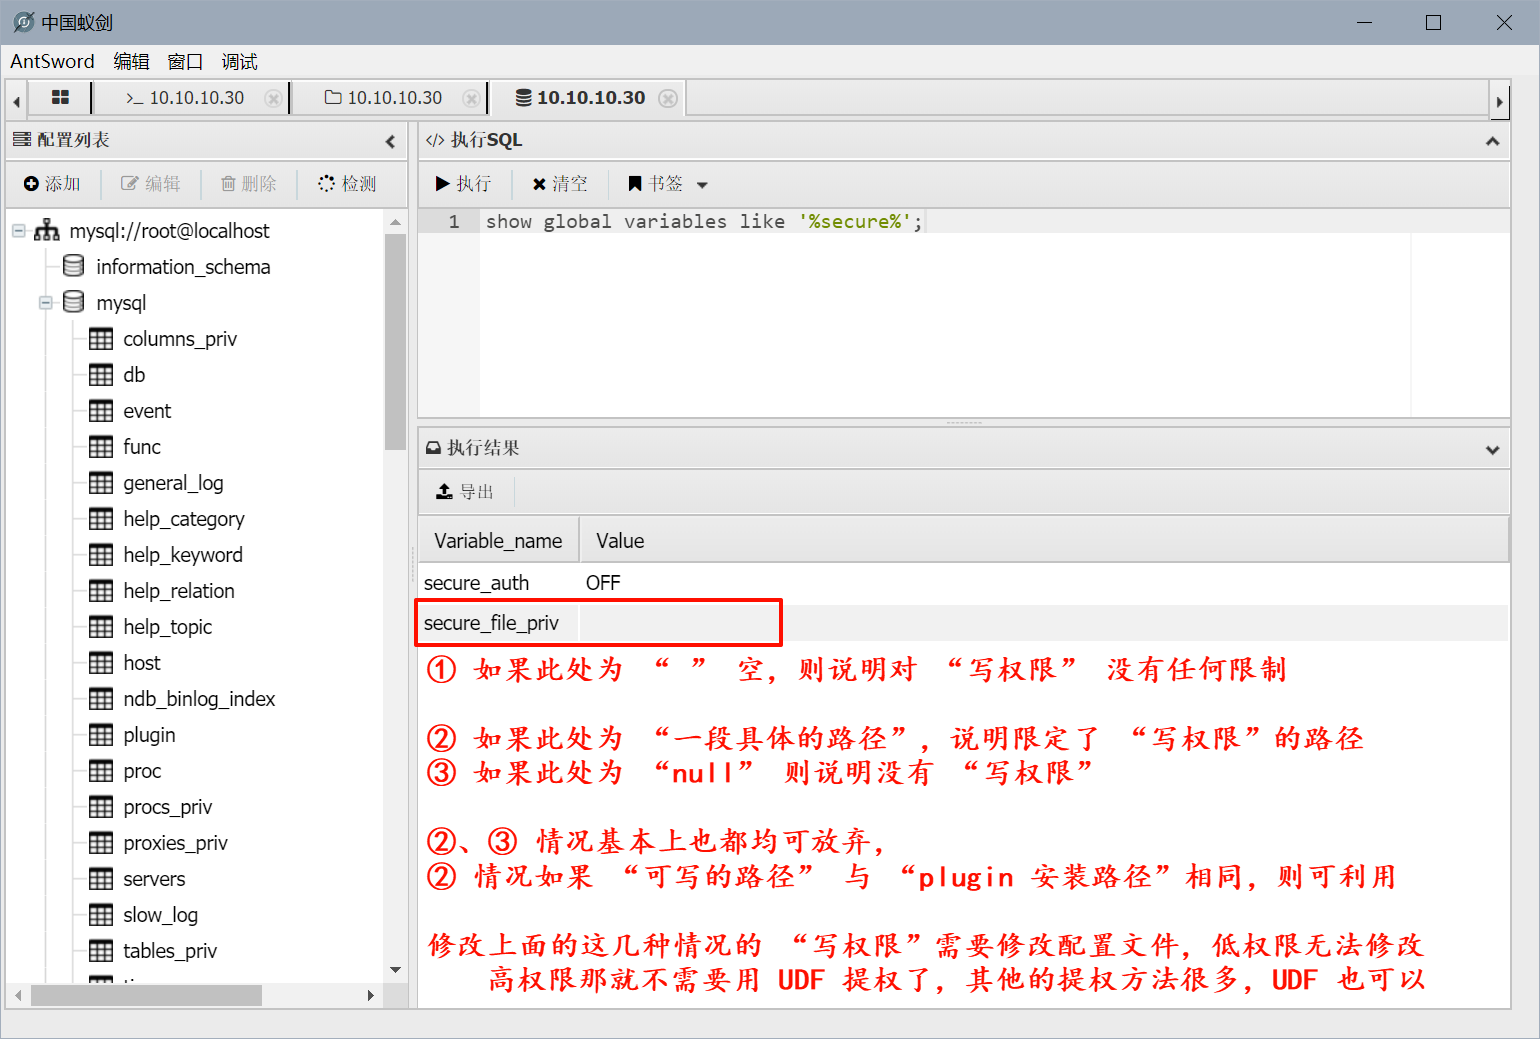Click the database tree horizontal scrollbar
Screen dimensions: 1540x1039
(146, 996)
